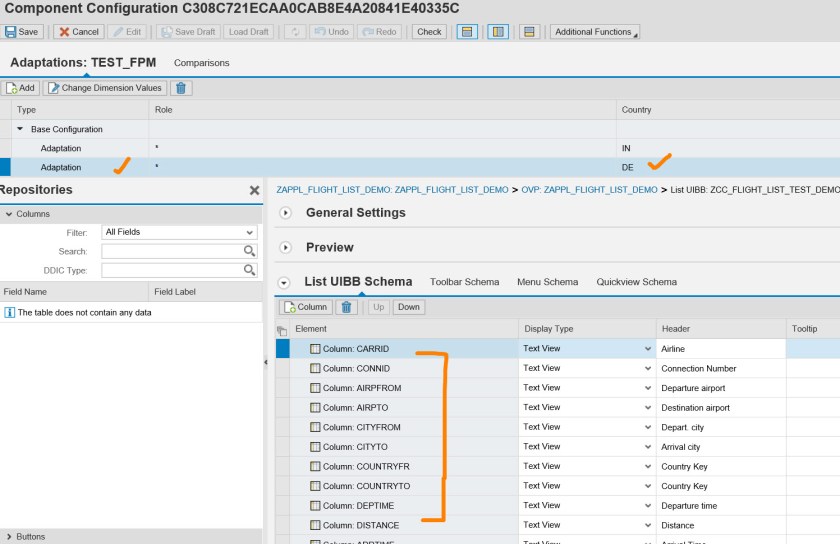
Task: Click the Header field containing Connection Number
Action: pos(719,368)
